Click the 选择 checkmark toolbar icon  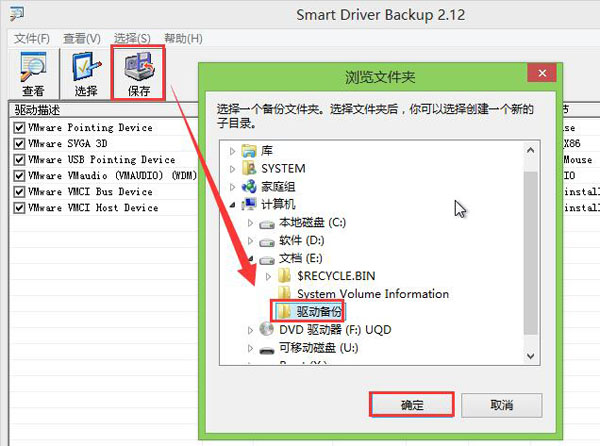[x=86, y=67]
